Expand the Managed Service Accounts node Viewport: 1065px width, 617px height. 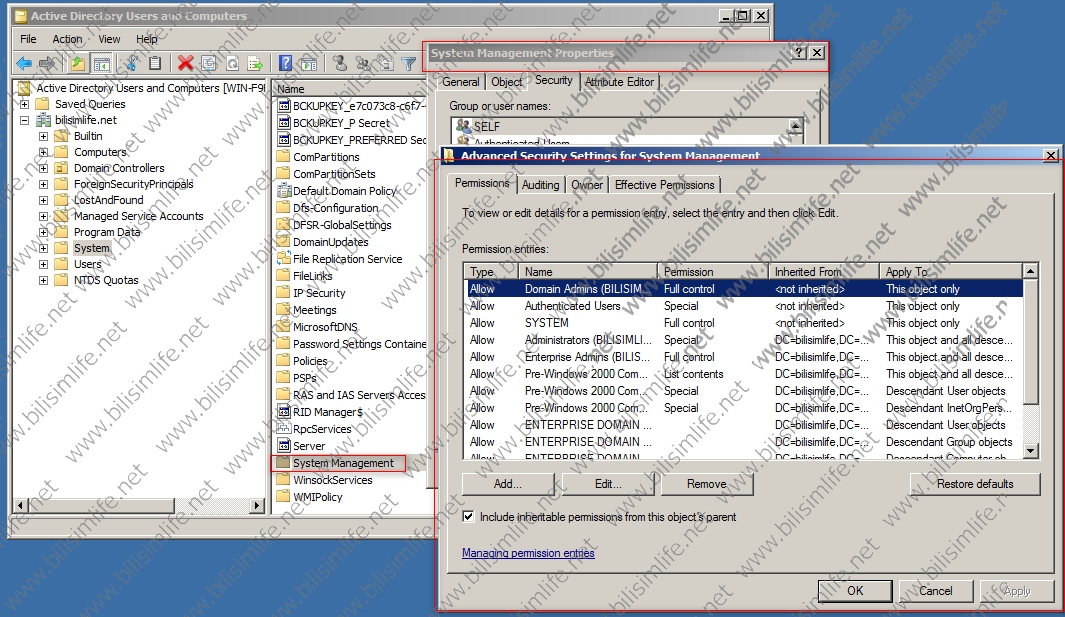(43, 216)
